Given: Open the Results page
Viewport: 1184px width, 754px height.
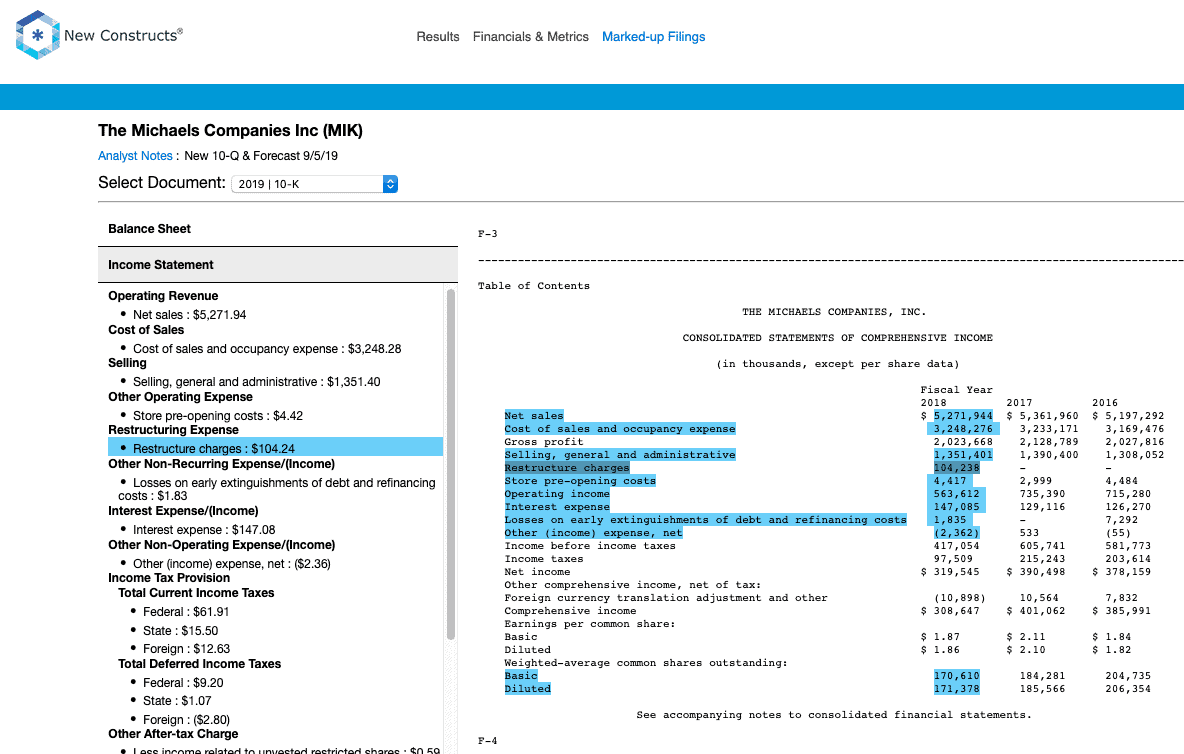Looking at the screenshot, I should tap(438, 36).
